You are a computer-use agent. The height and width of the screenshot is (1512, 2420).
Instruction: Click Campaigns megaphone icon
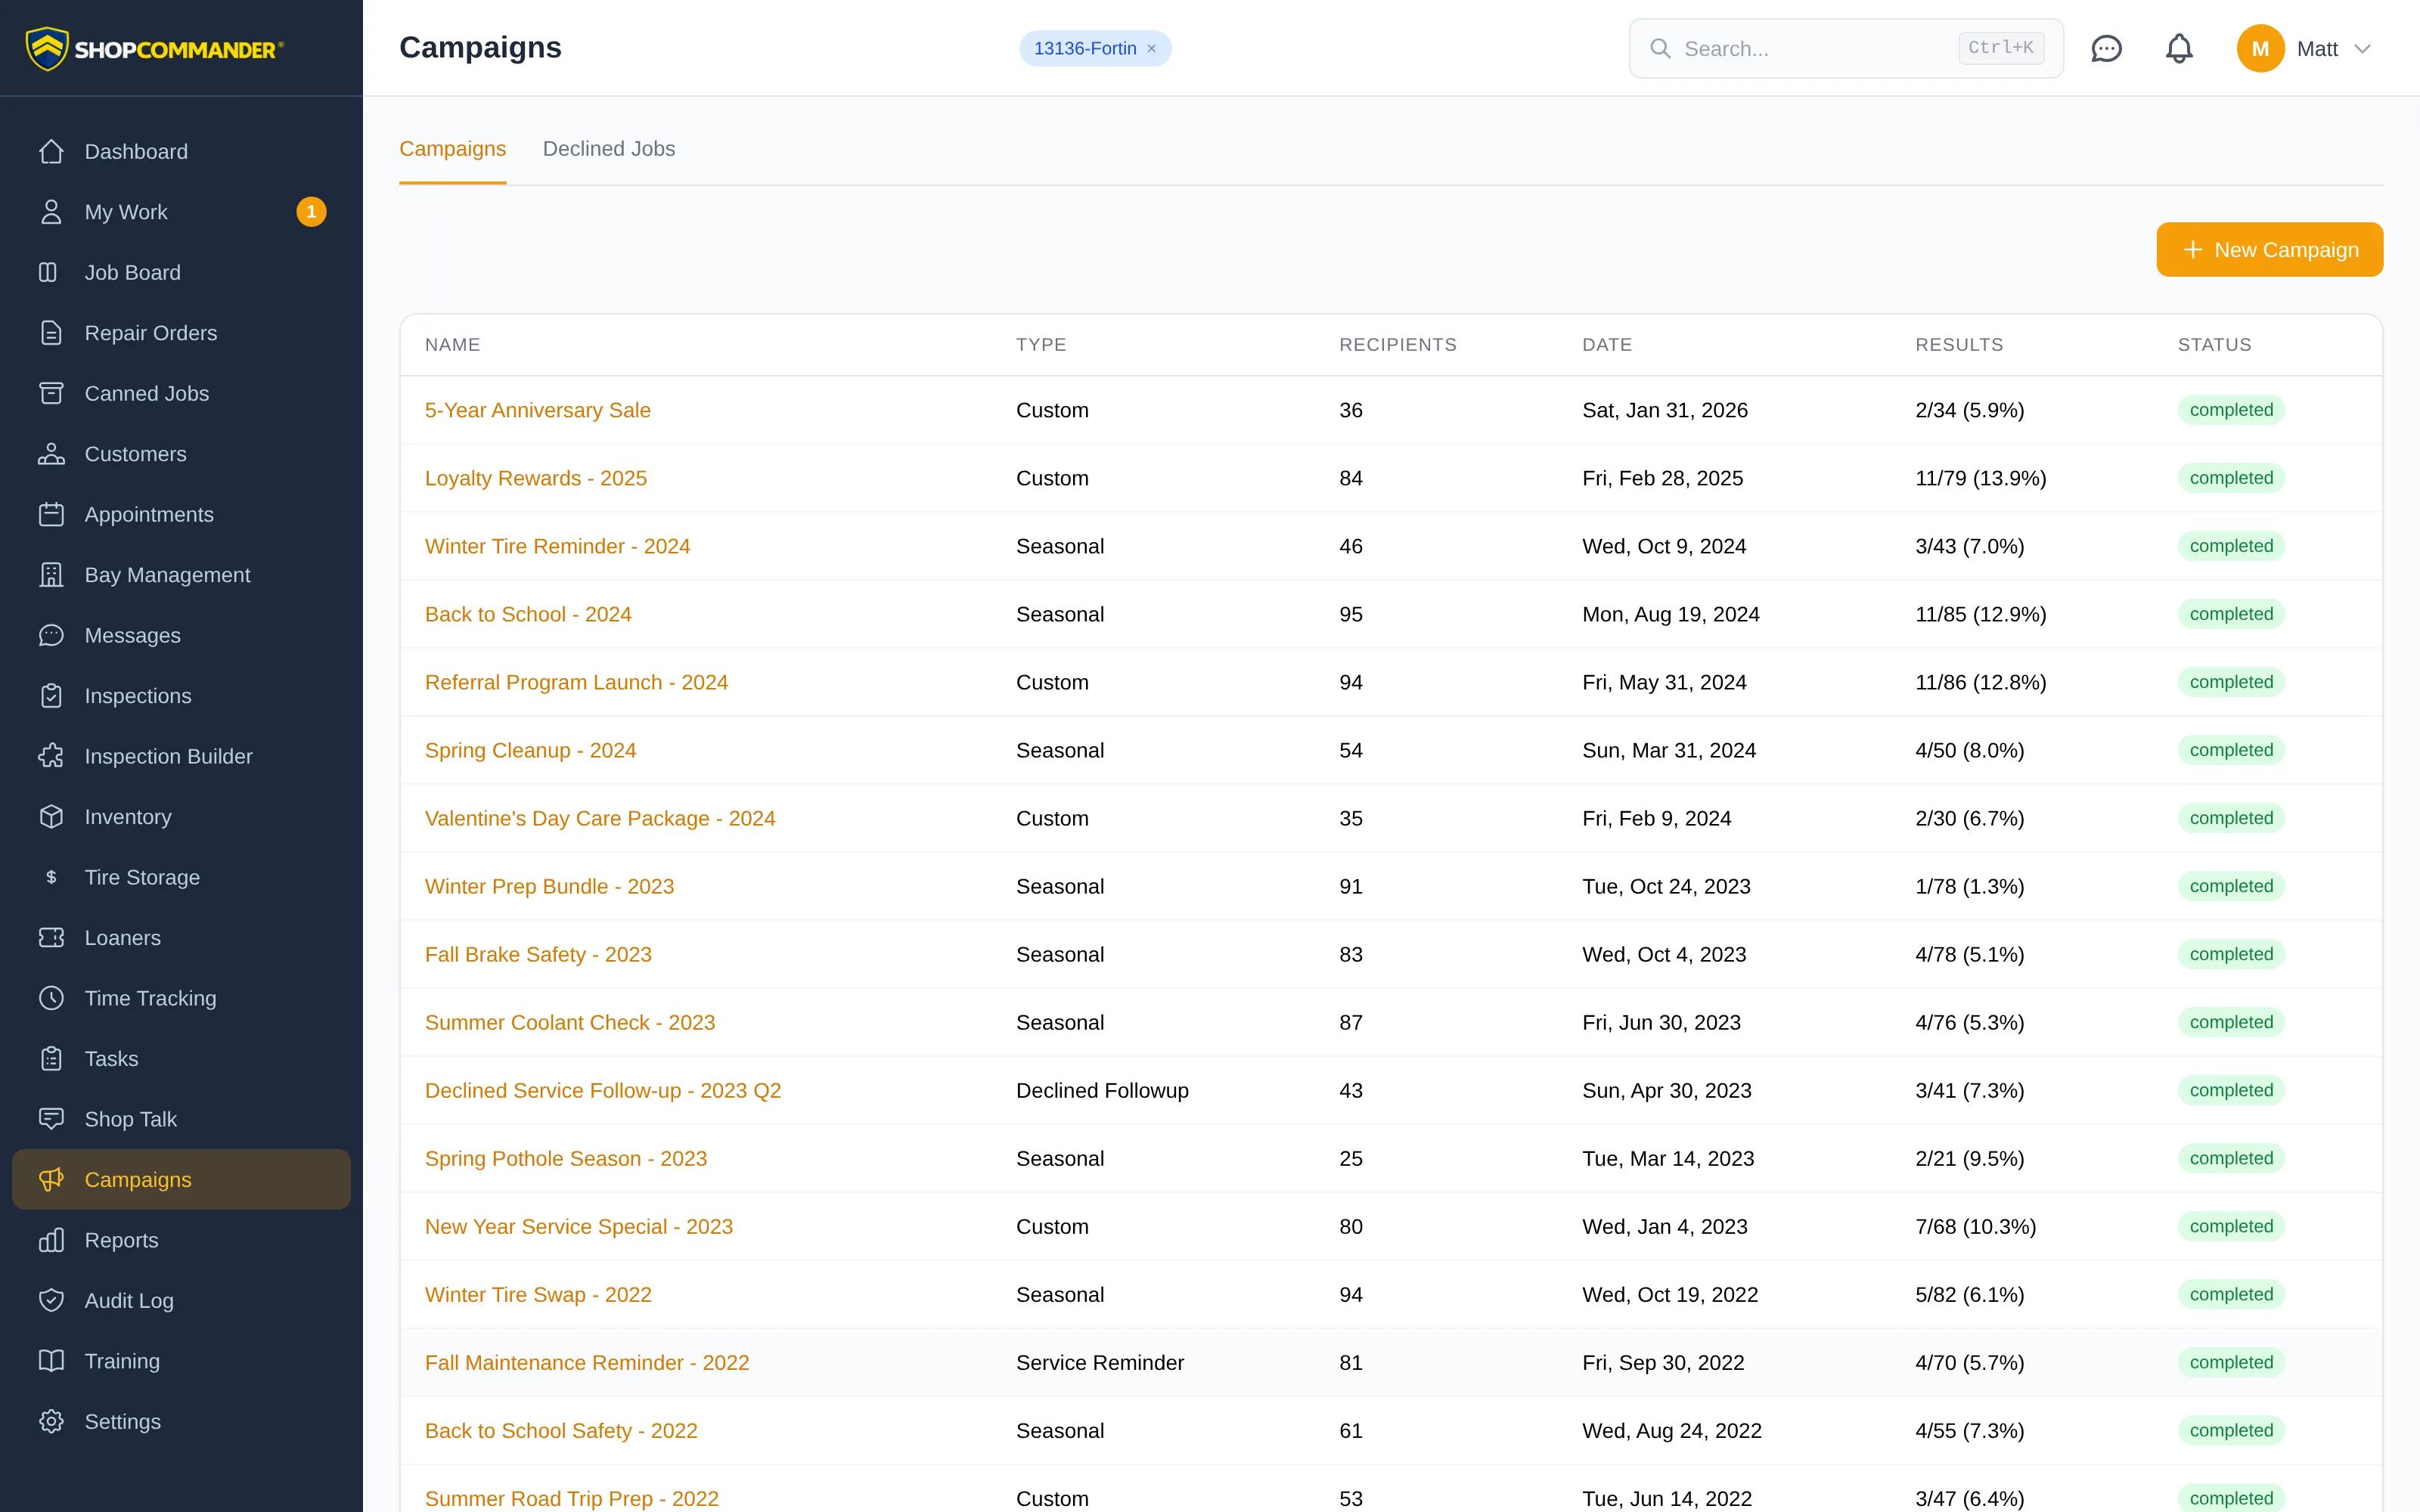click(51, 1180)
